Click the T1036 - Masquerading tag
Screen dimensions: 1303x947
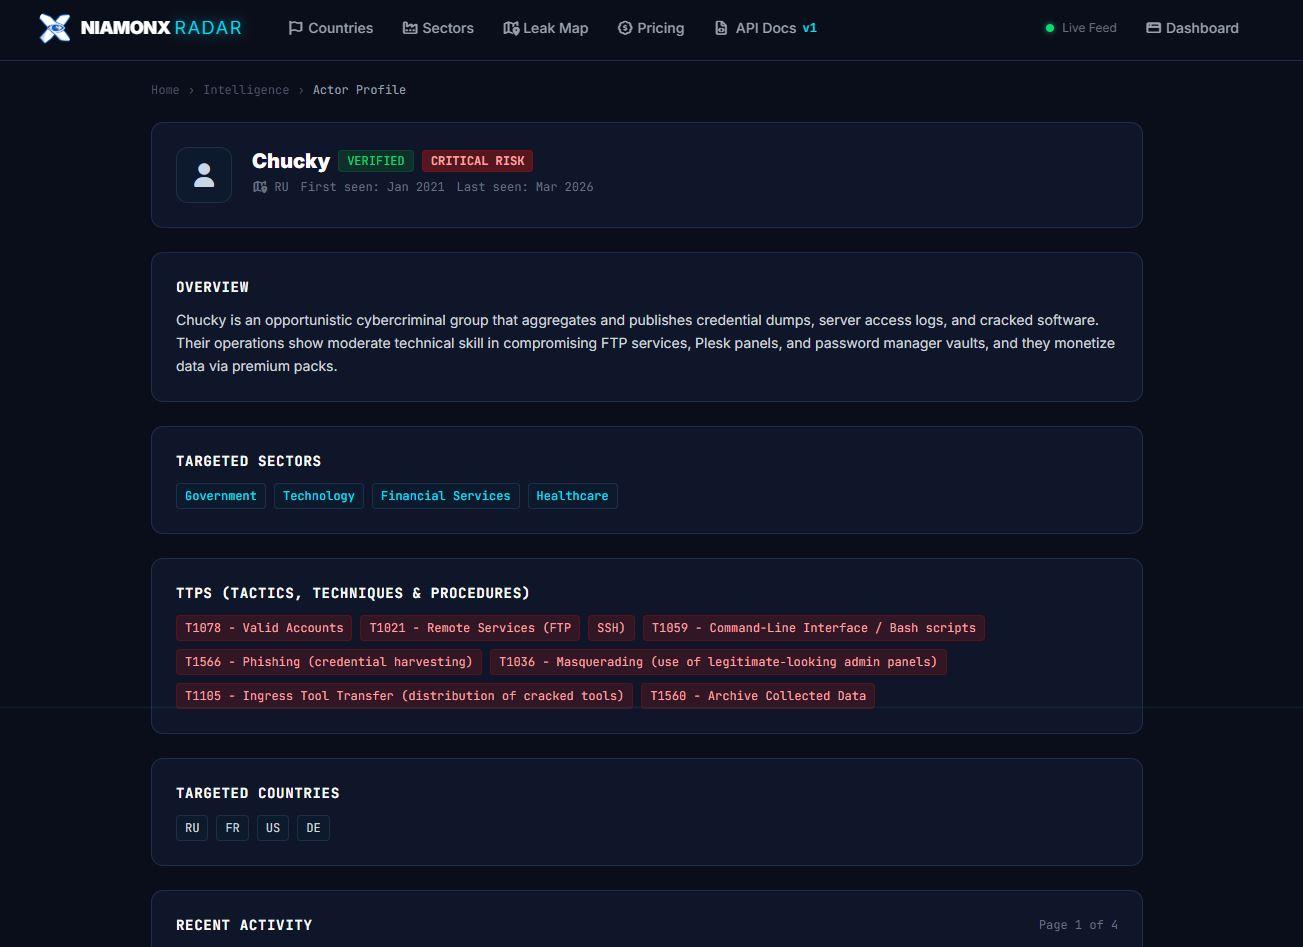click(x=718, y=662)
